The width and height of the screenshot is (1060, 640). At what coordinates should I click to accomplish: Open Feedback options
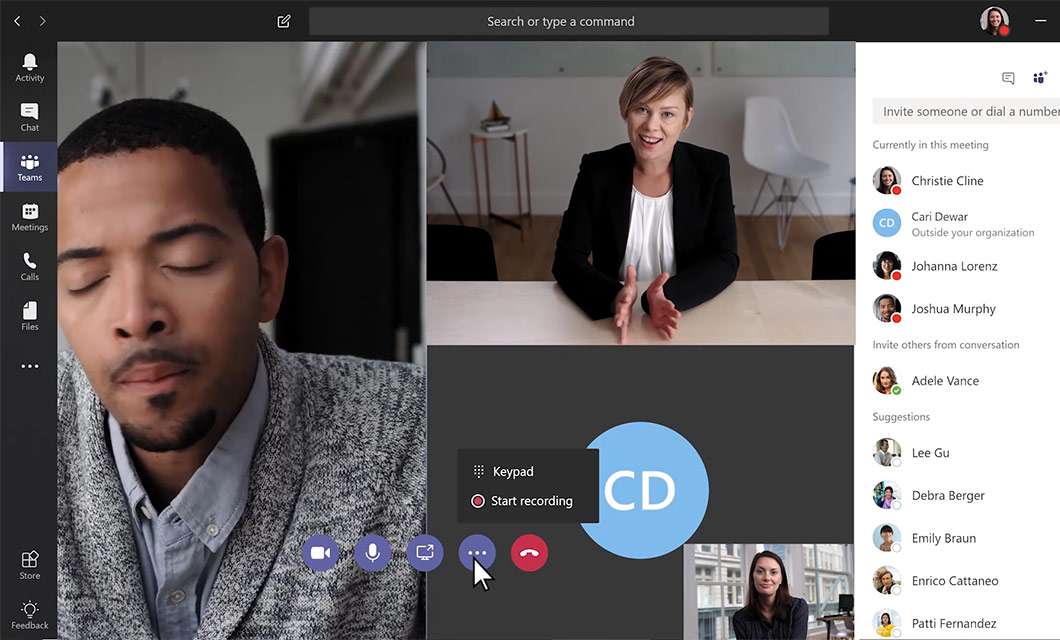coord(29,612)
